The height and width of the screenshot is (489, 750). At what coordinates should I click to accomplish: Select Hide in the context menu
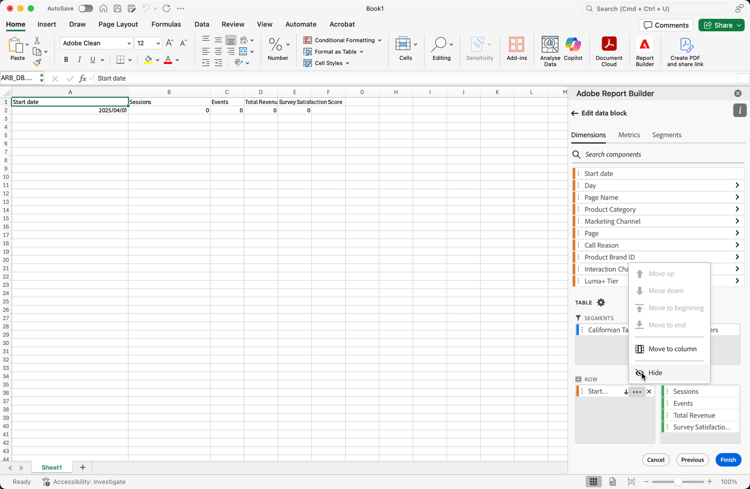(x=669, y=373)
